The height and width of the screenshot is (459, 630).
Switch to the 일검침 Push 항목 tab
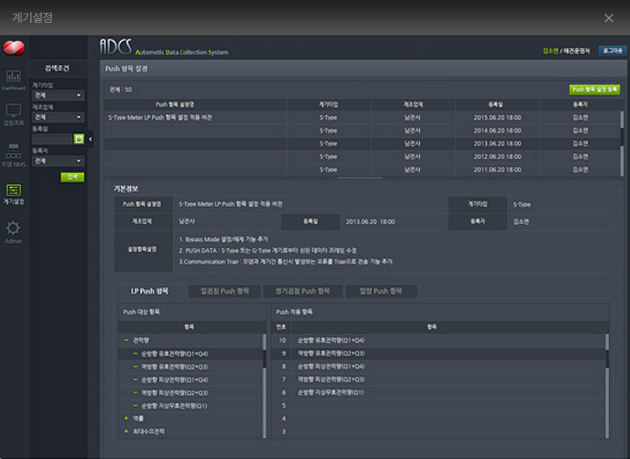[x=225, y=291]
